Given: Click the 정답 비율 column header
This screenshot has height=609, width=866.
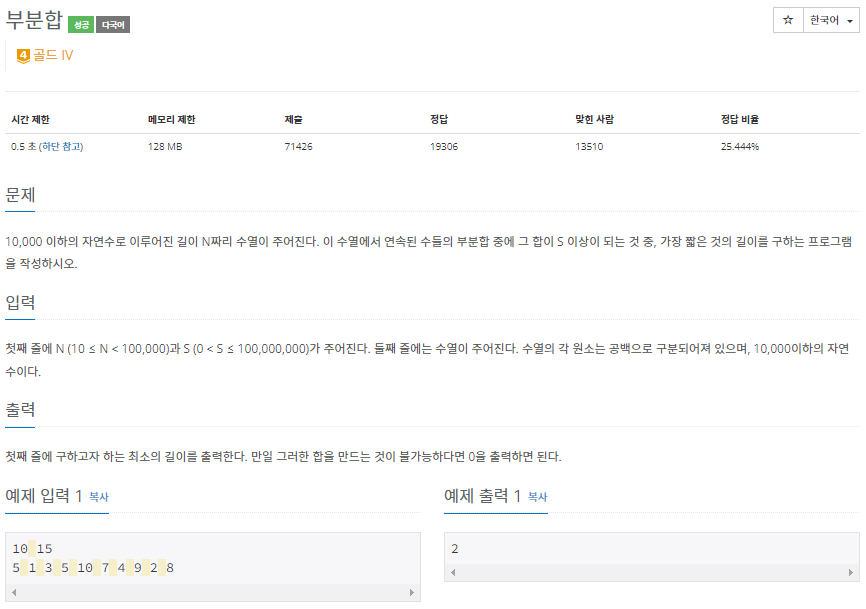Looking at the screenshot, I should click(x=740, y=119).
